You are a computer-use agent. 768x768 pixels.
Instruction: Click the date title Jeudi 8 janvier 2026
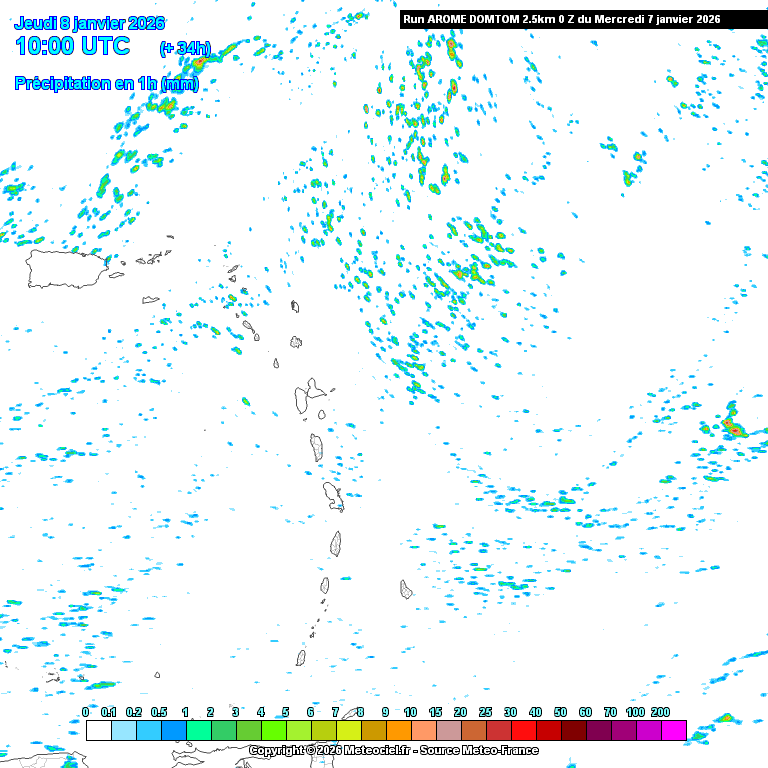tap(90, 23)
